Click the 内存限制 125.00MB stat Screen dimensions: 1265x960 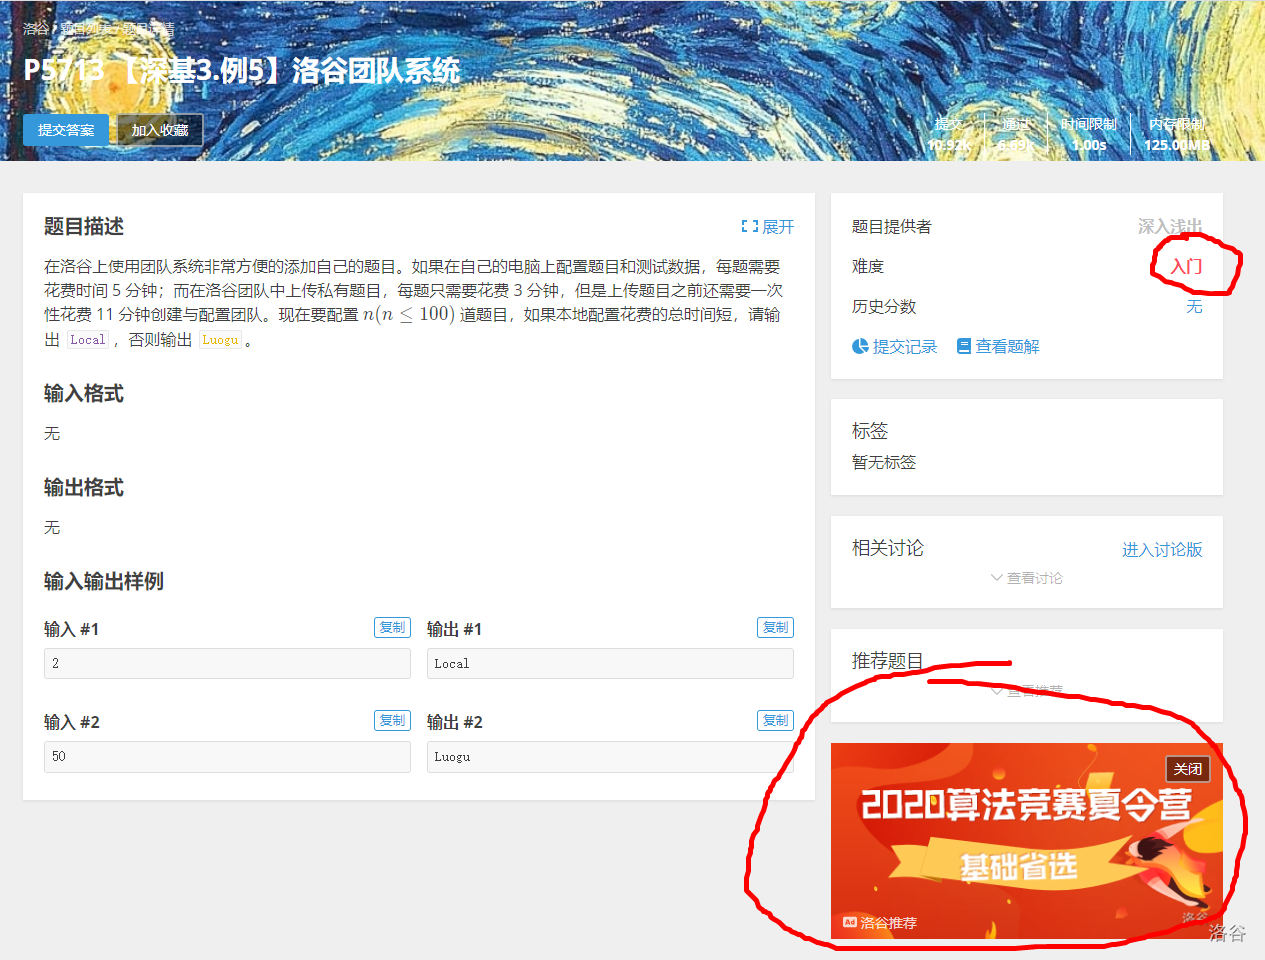tap(1177, 135)
